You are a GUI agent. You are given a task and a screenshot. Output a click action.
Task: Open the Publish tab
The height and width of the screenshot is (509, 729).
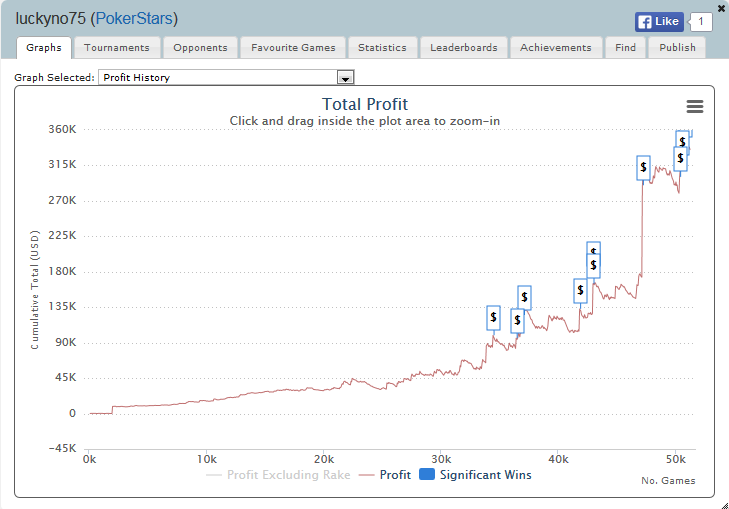(x=677, y=47)
